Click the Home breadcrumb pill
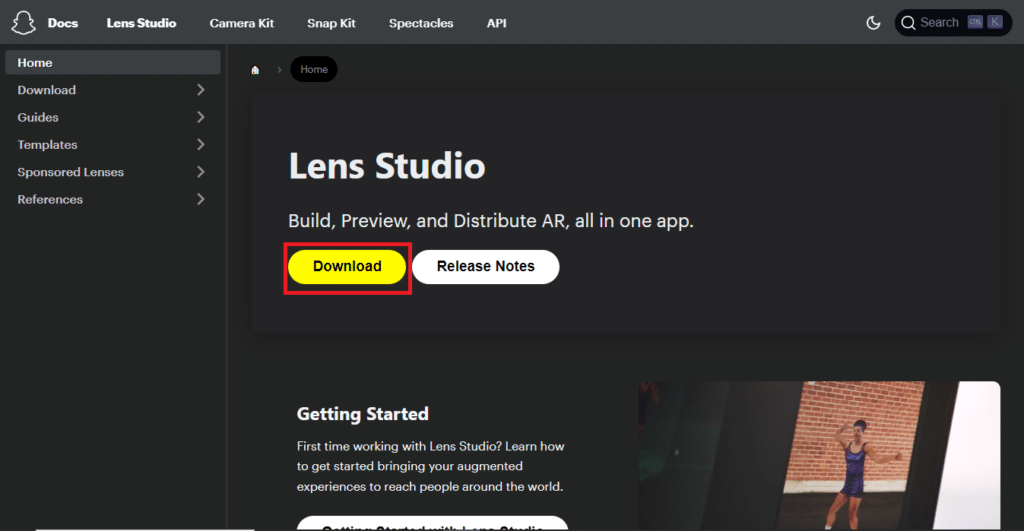Screen dimensions: 1024x531 coord(314,70)
